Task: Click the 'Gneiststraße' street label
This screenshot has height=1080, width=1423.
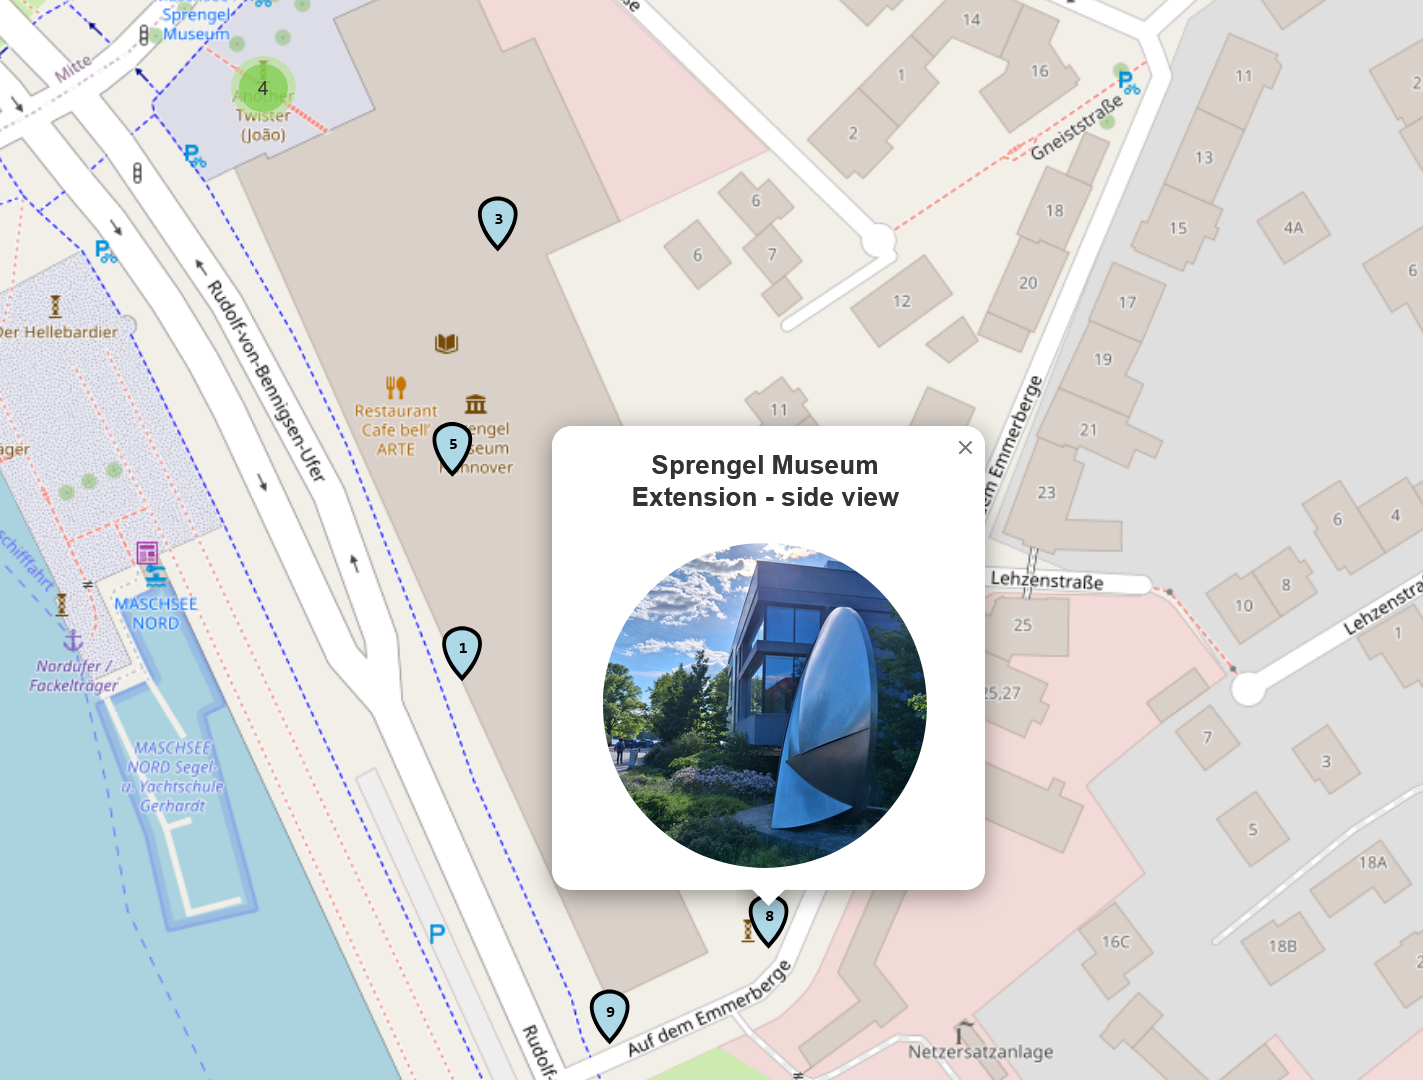Action: pyautogui.click(x=1077, y=129)
